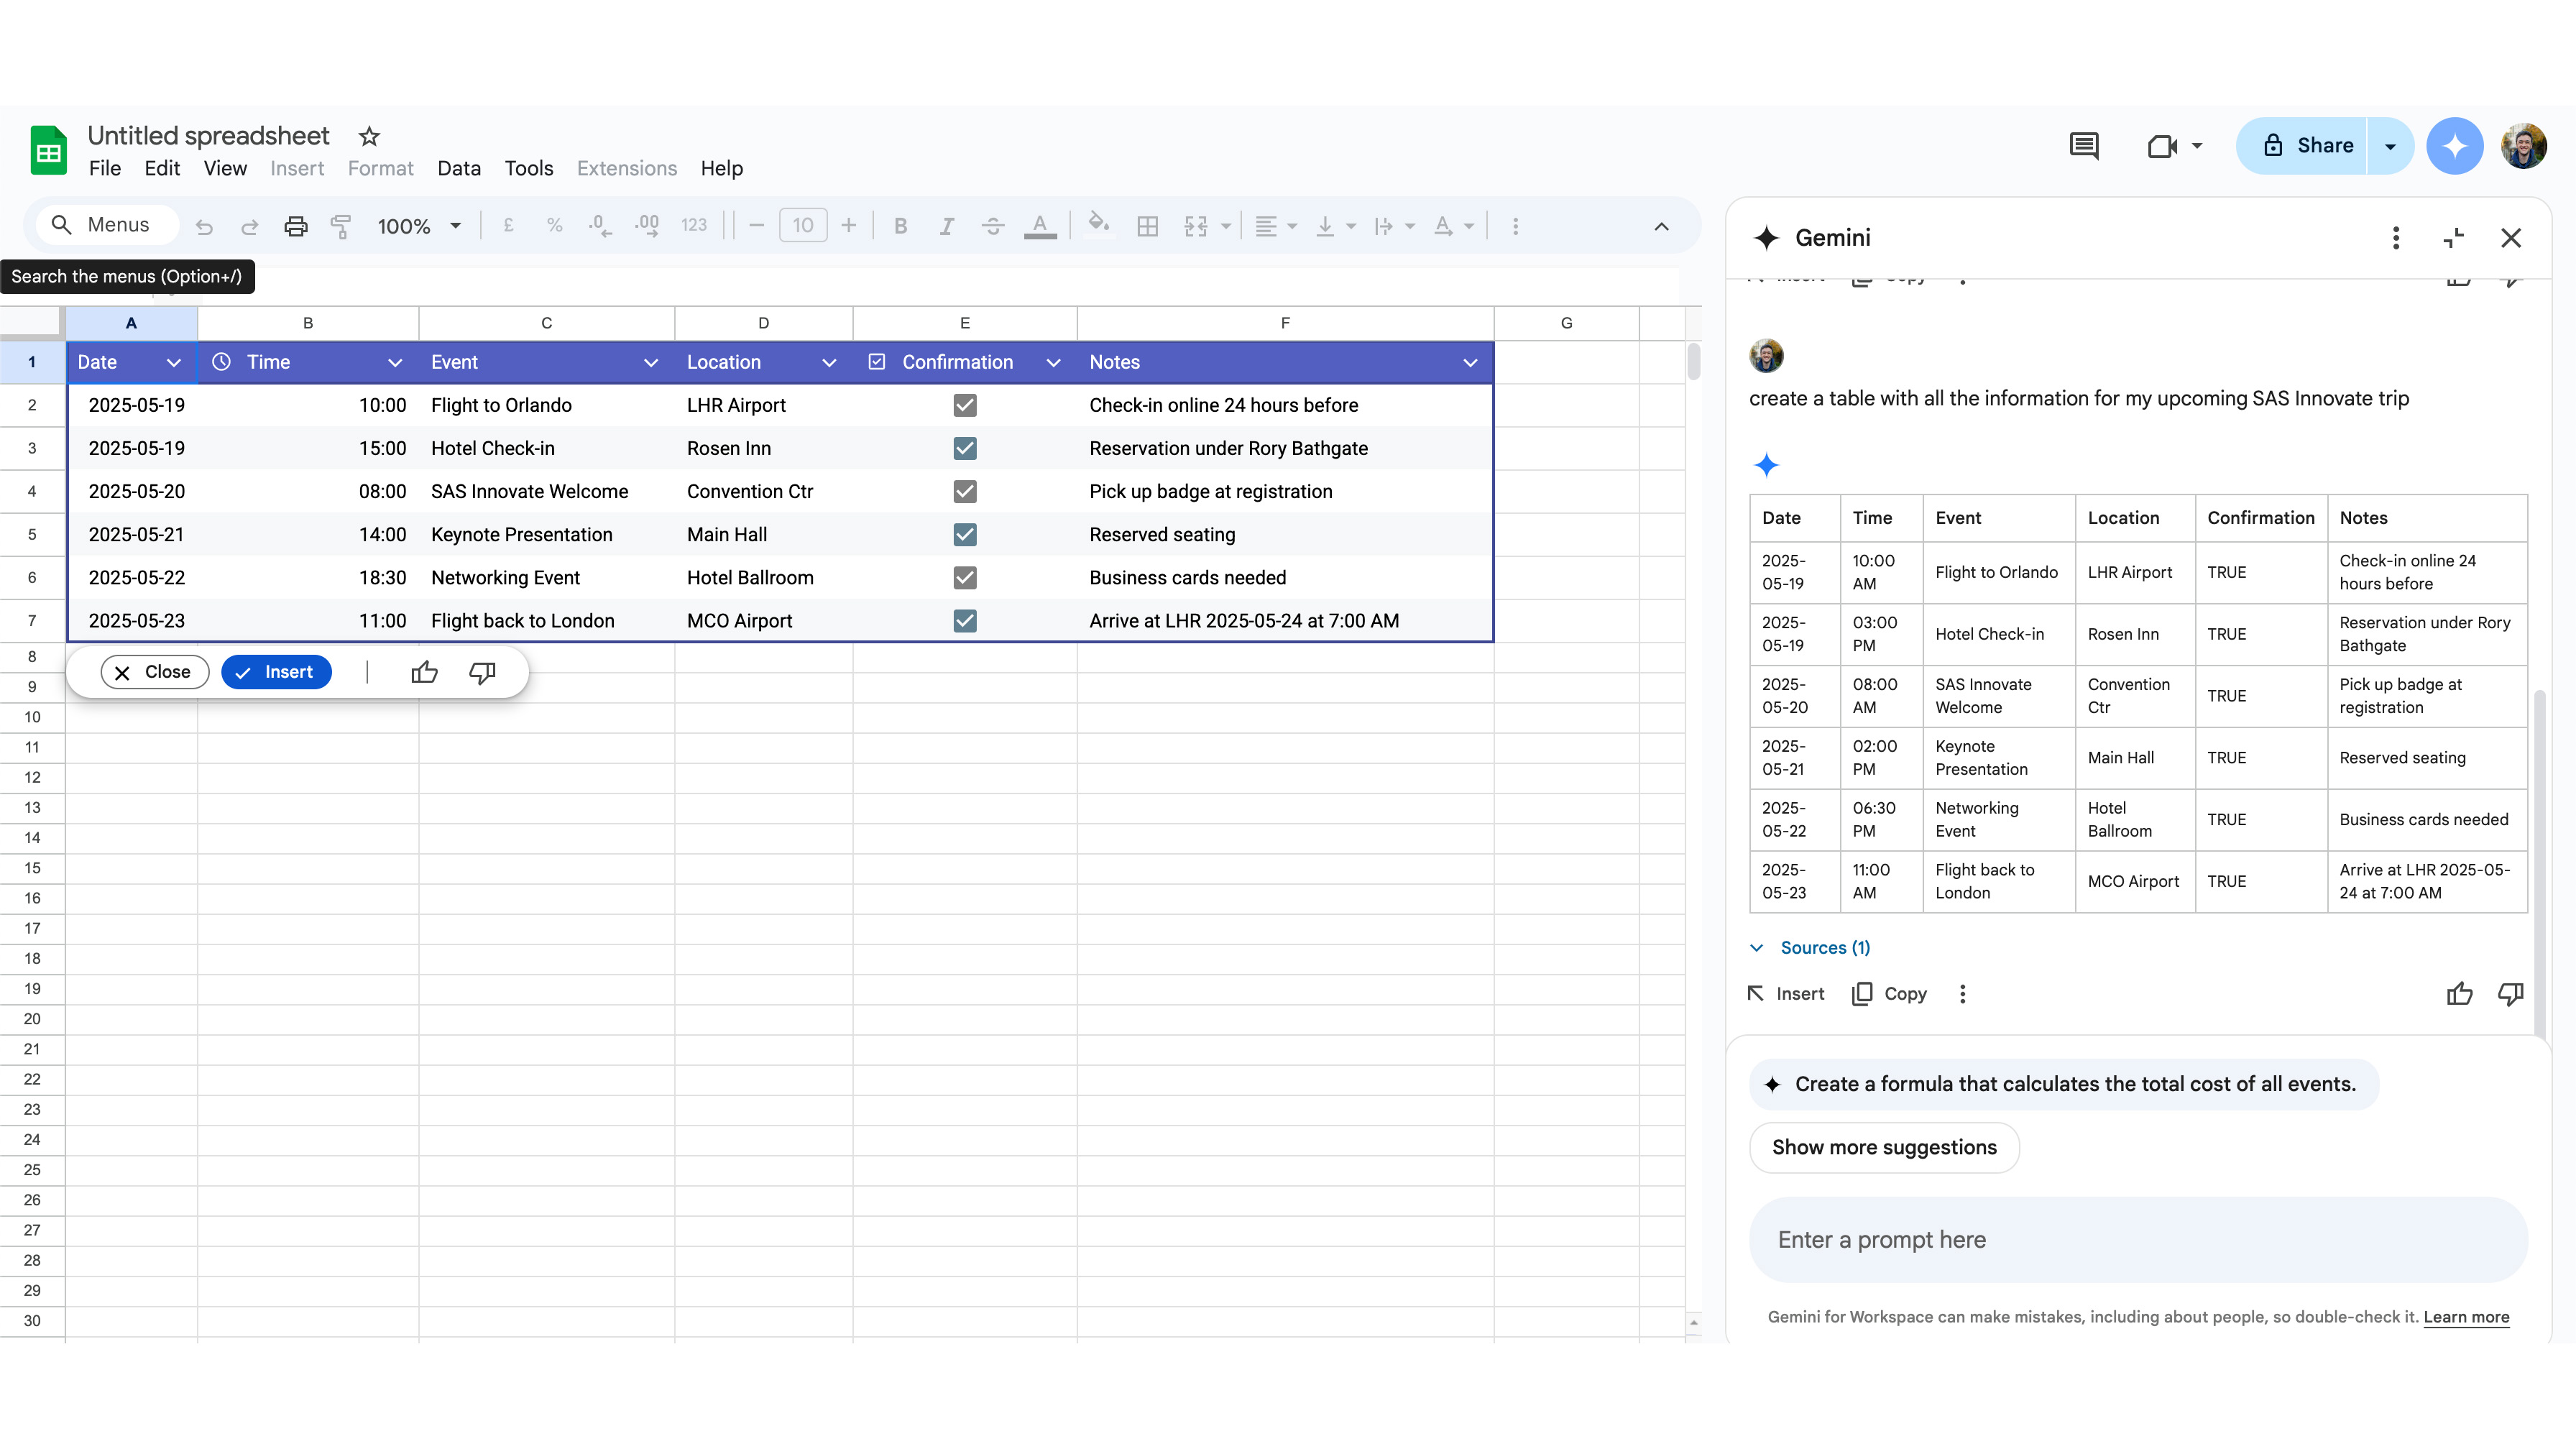Image resolution: width=2576 pixels, height=1449 pixels.
Task: Toggle confirmation checkbox for Hotel Check-in
Action: 965,448
